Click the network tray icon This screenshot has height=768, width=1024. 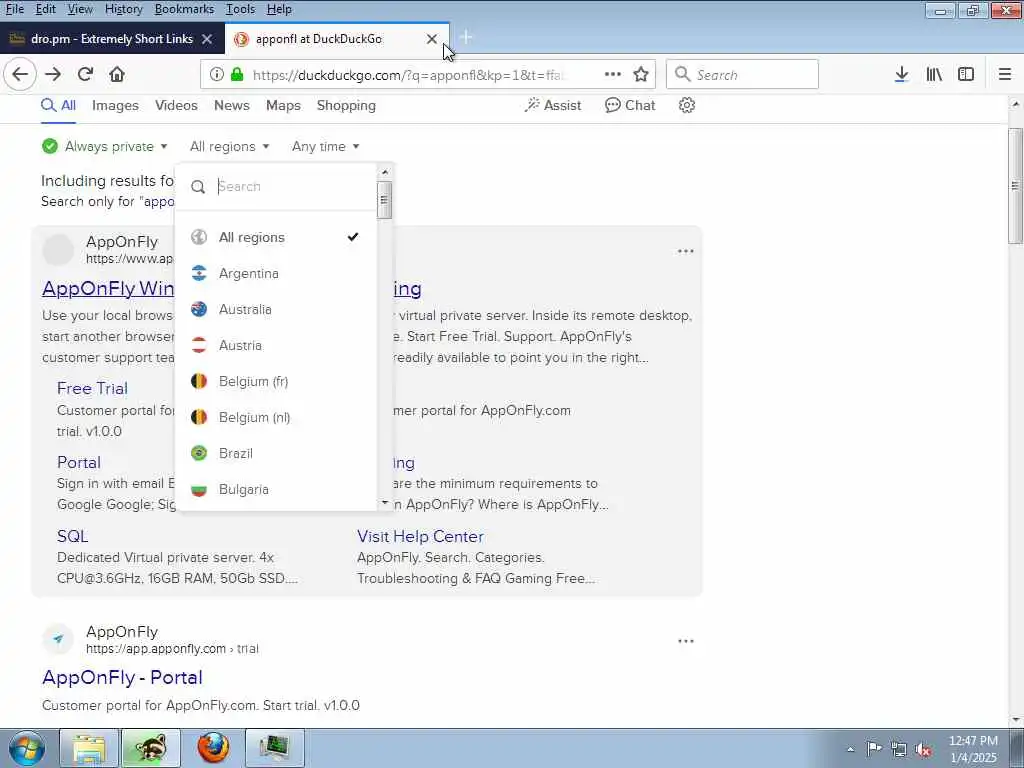pos(899,750)
